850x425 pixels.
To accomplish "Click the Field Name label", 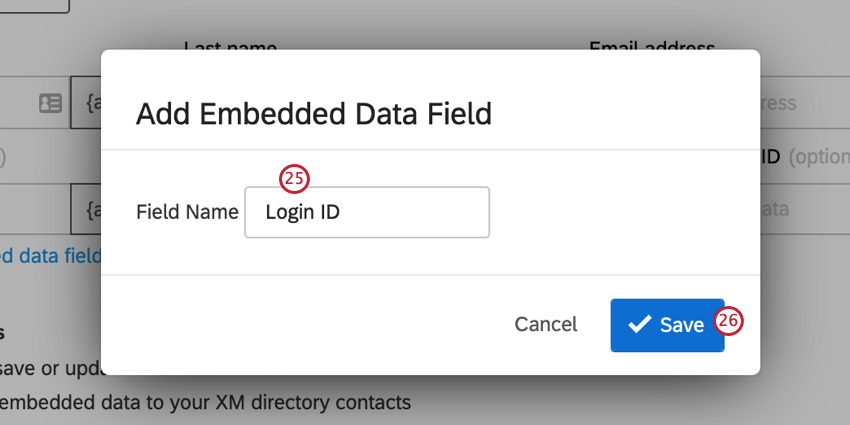I will click(187, 212).
